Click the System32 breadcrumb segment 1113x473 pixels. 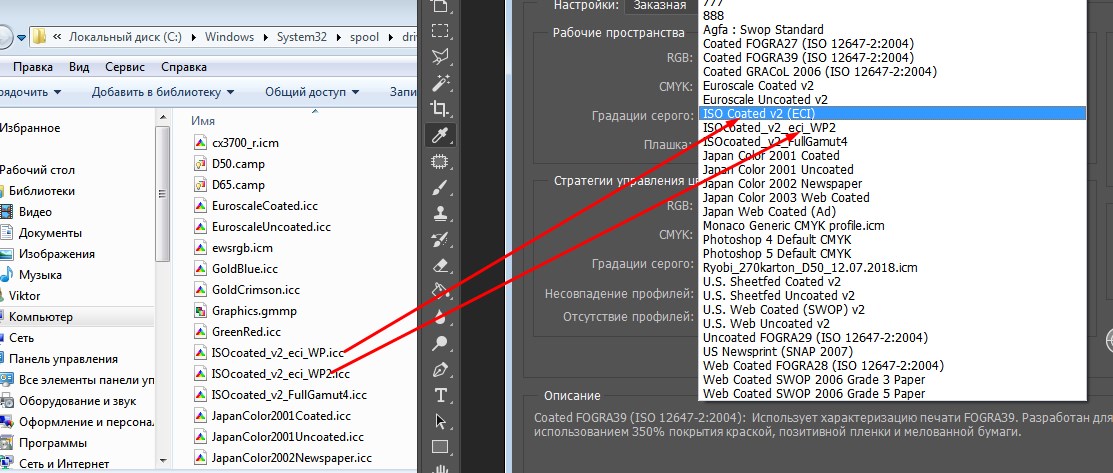click(x=302, y=36)
